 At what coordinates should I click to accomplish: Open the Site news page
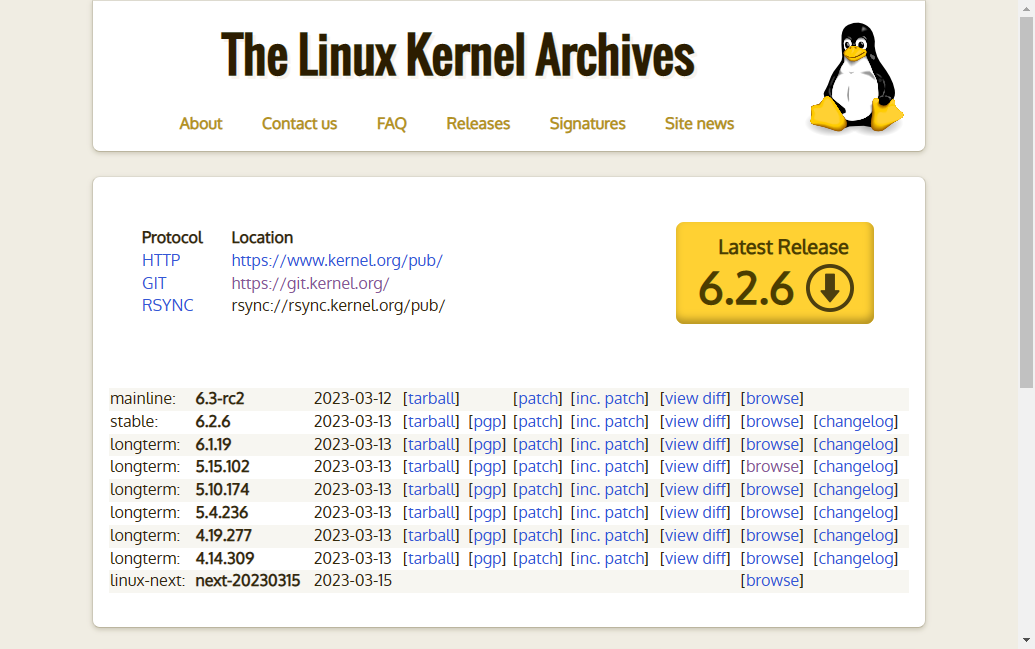(x=699, y=123)
